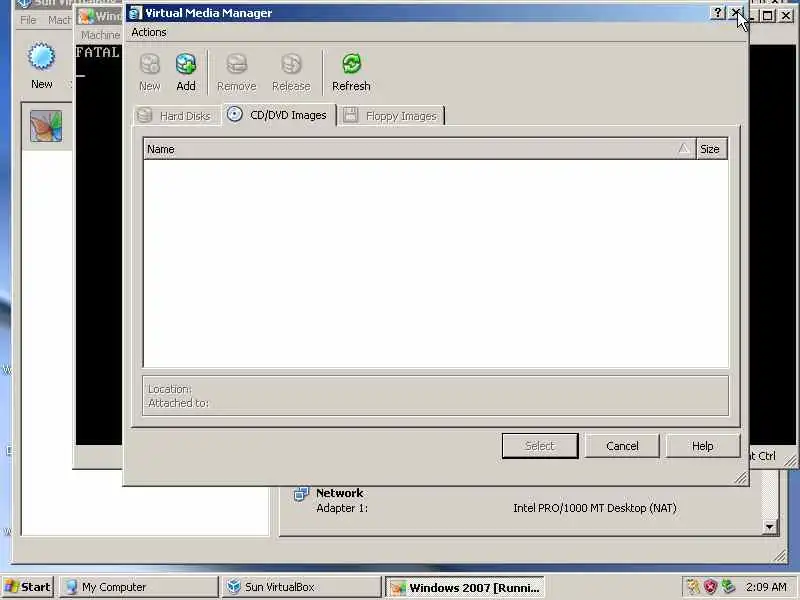Maximize the VM window behind the dialog
Viewport: 800px width, 600px height.
(x=767, y=15)
